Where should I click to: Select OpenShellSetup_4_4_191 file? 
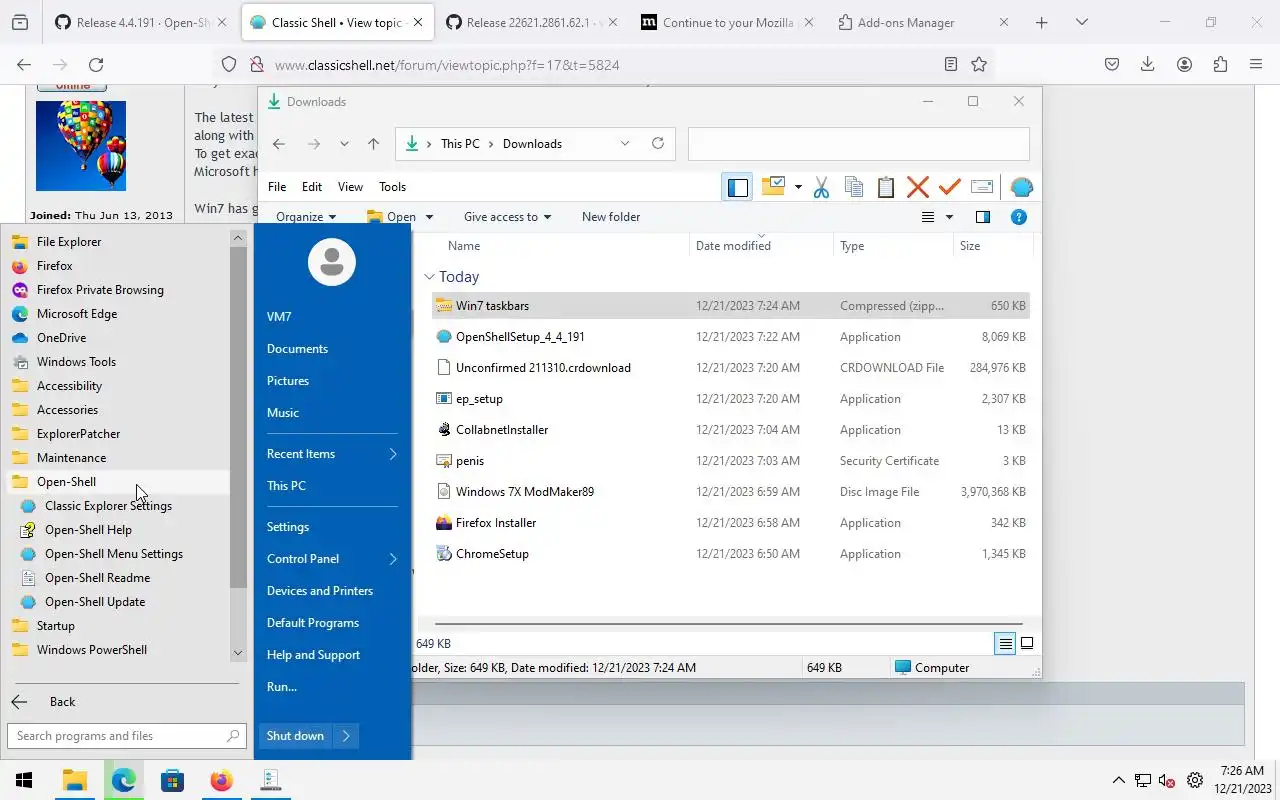pos(731,337)
